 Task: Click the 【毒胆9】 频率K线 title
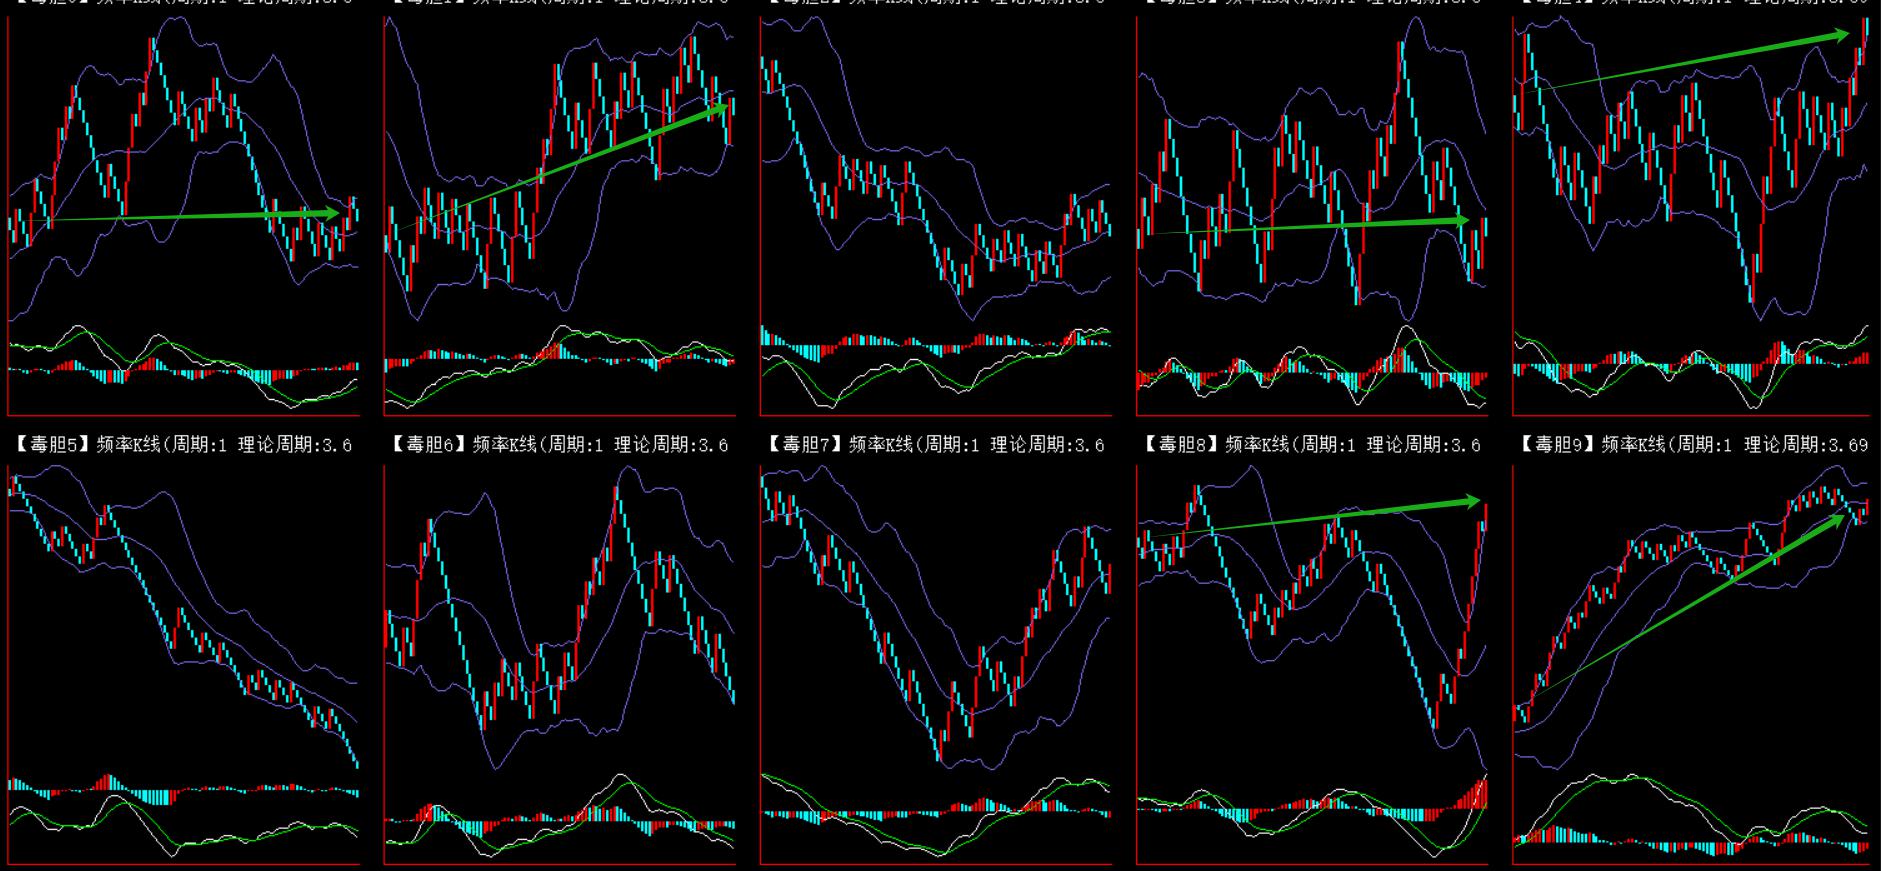coord(1690,445)
